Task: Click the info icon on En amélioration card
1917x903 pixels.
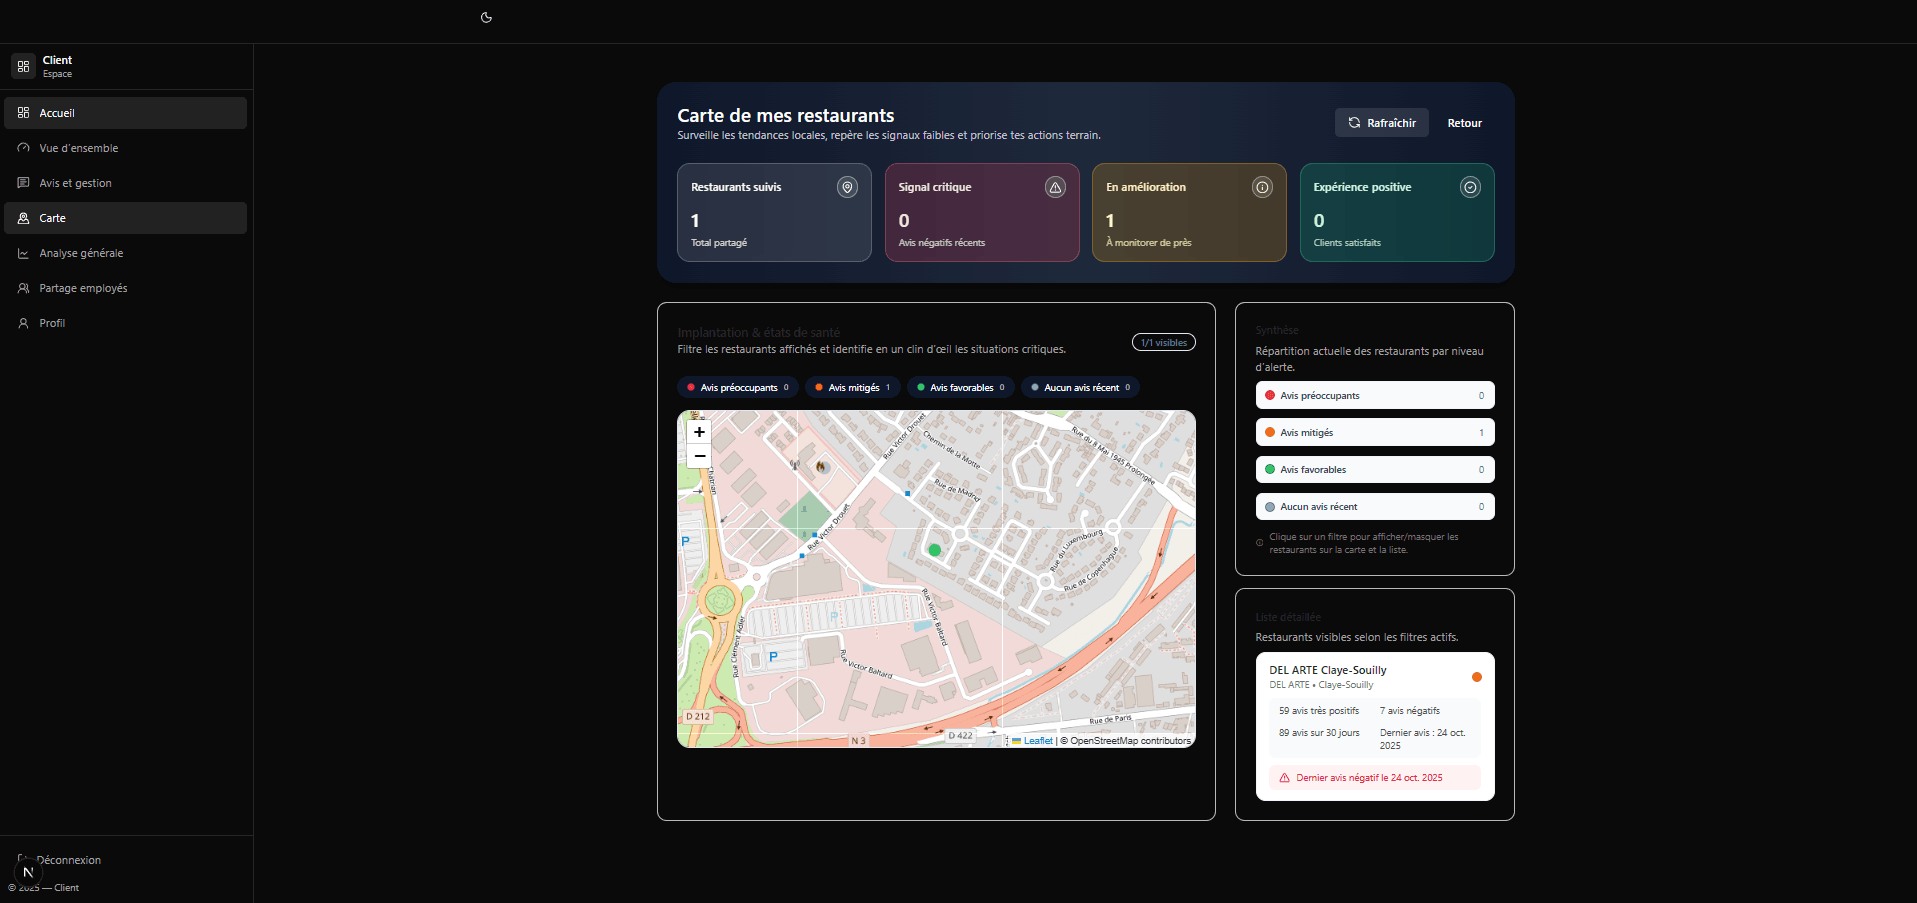Action: click(x=1262, y=187)
